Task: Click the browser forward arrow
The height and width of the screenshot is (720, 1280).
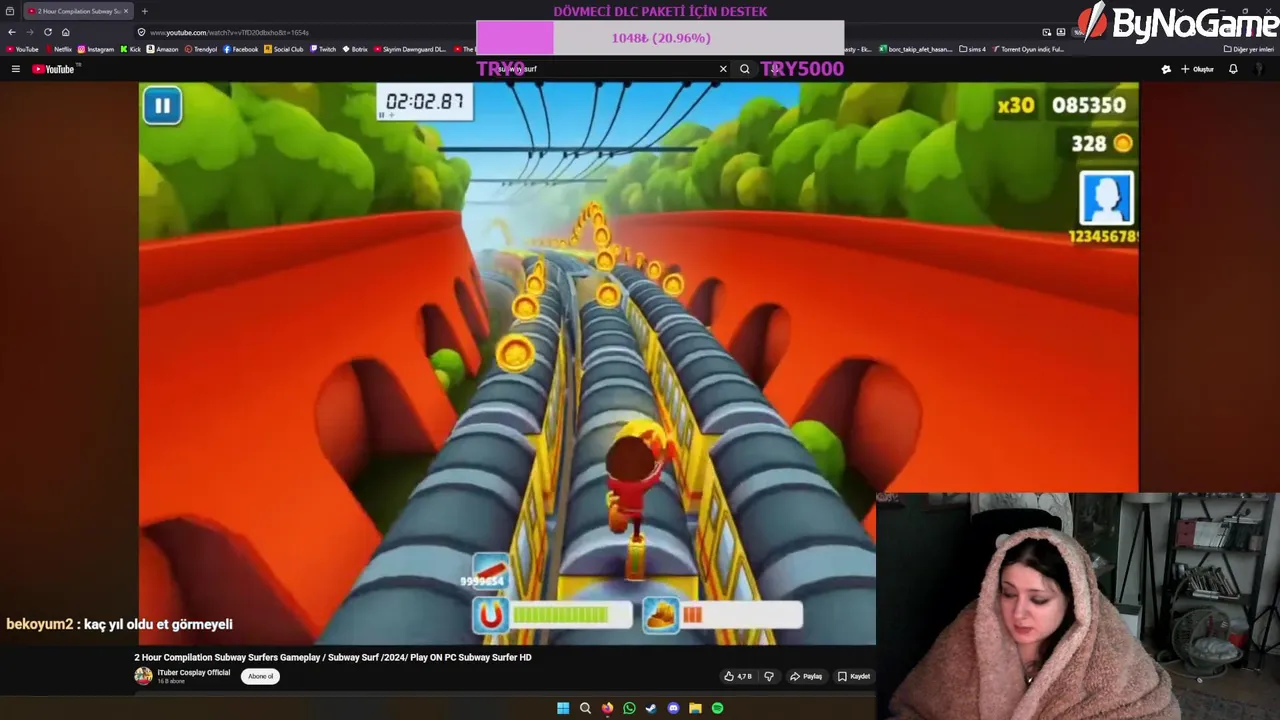Action: 29,32
